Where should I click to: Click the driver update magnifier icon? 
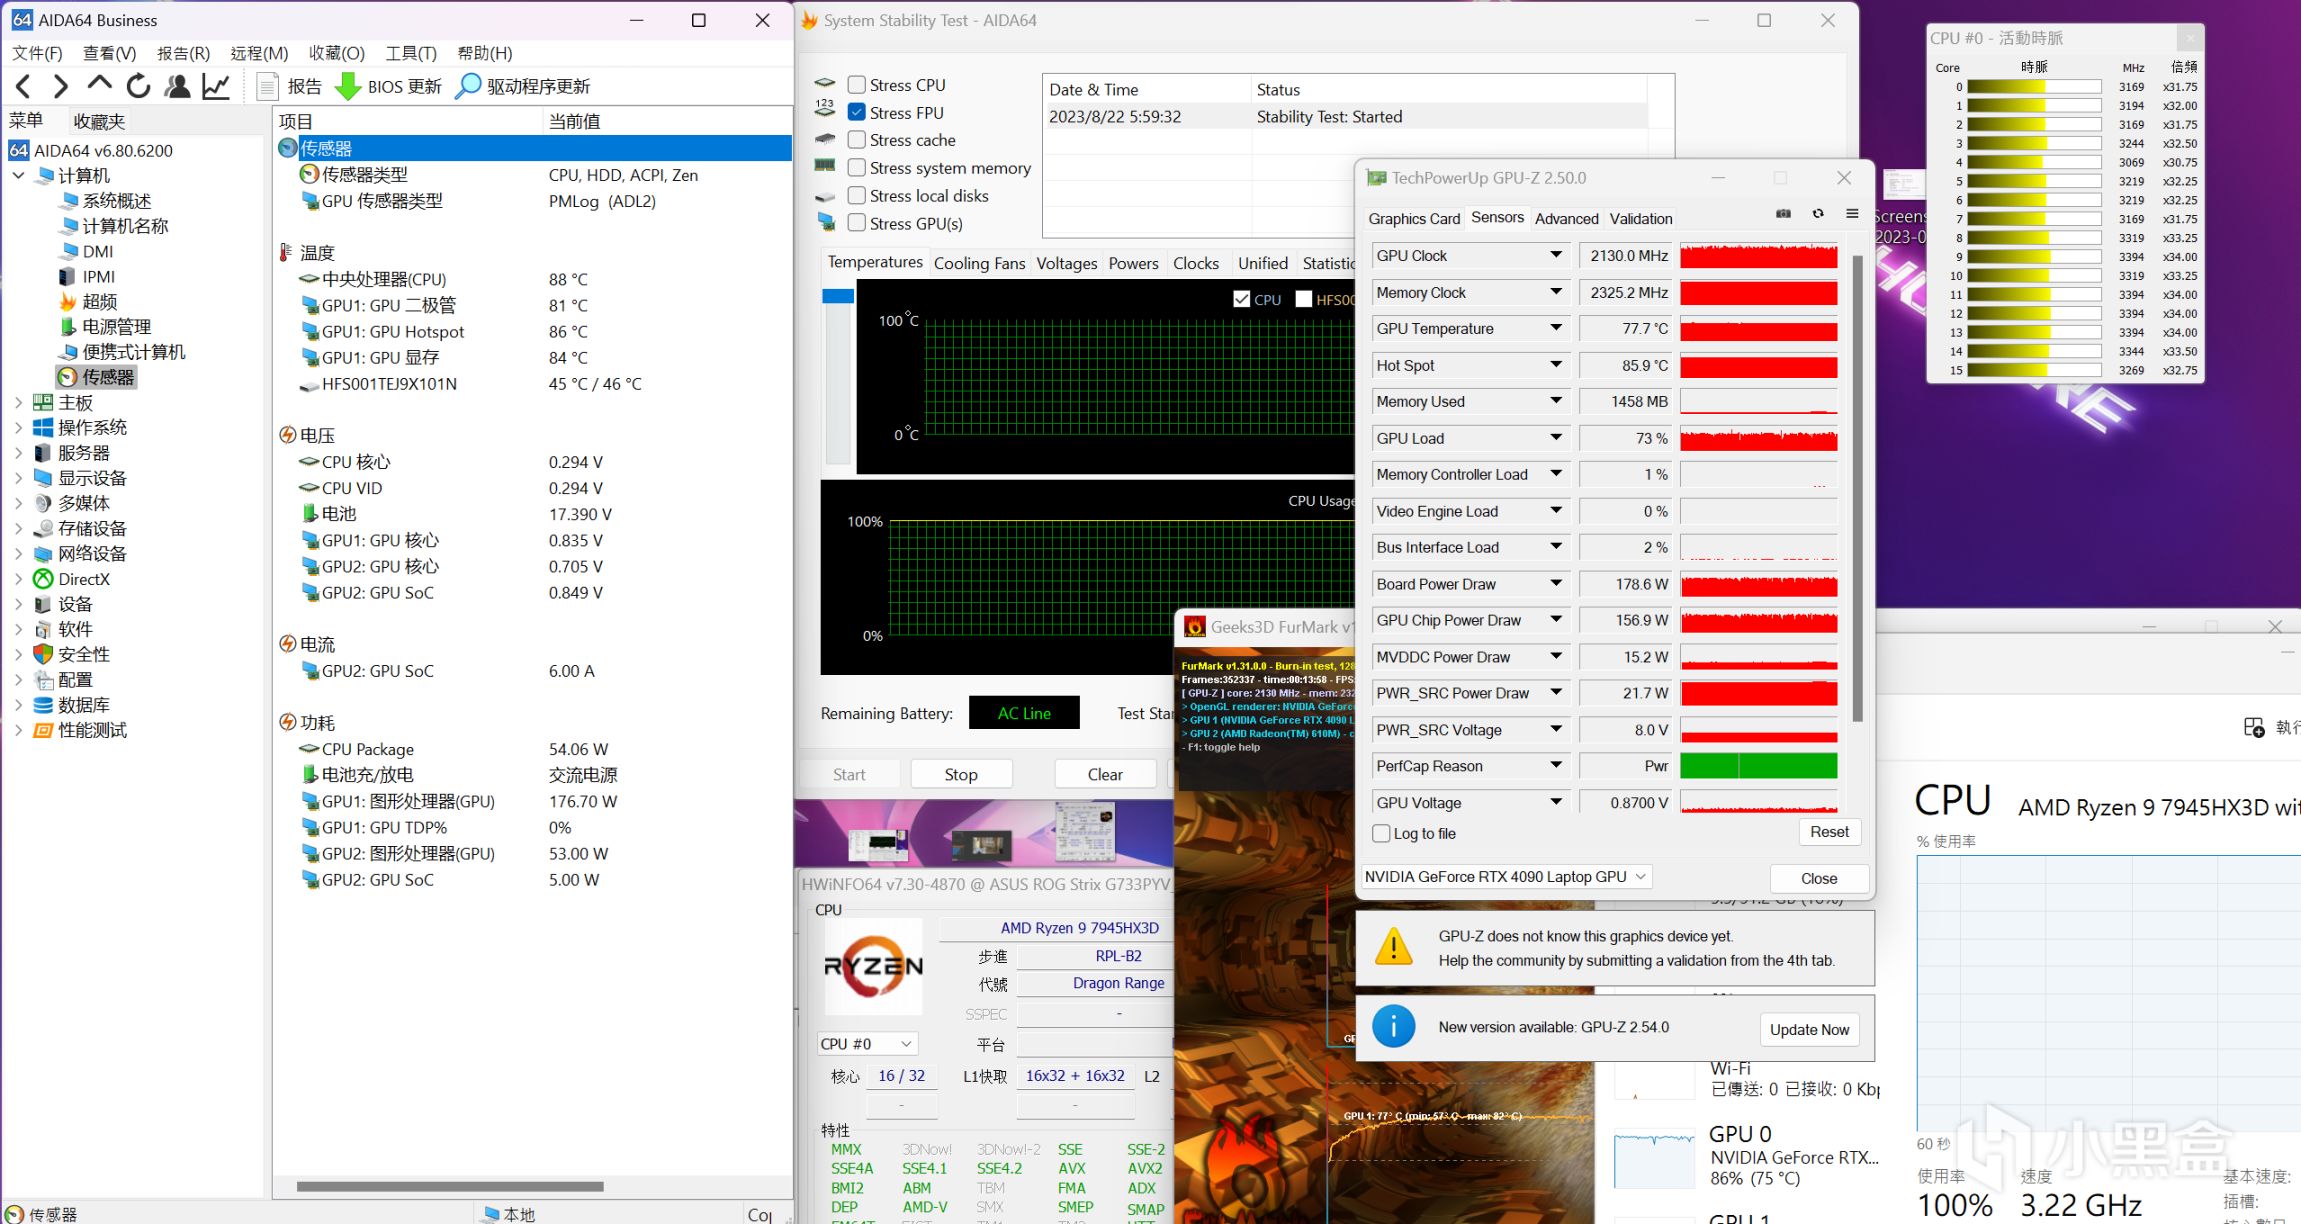[x=467, y=87]
